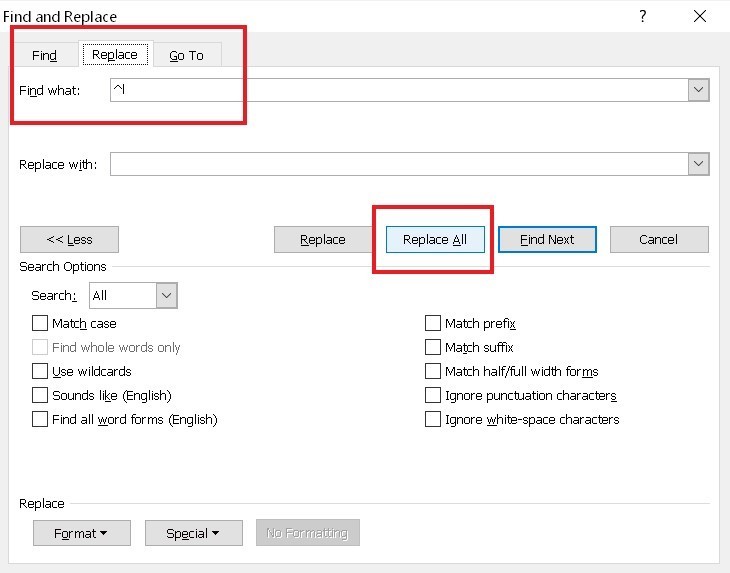Click the help question mark icon
This screenshot has height=573, width=730.
[x=642, y=16]
